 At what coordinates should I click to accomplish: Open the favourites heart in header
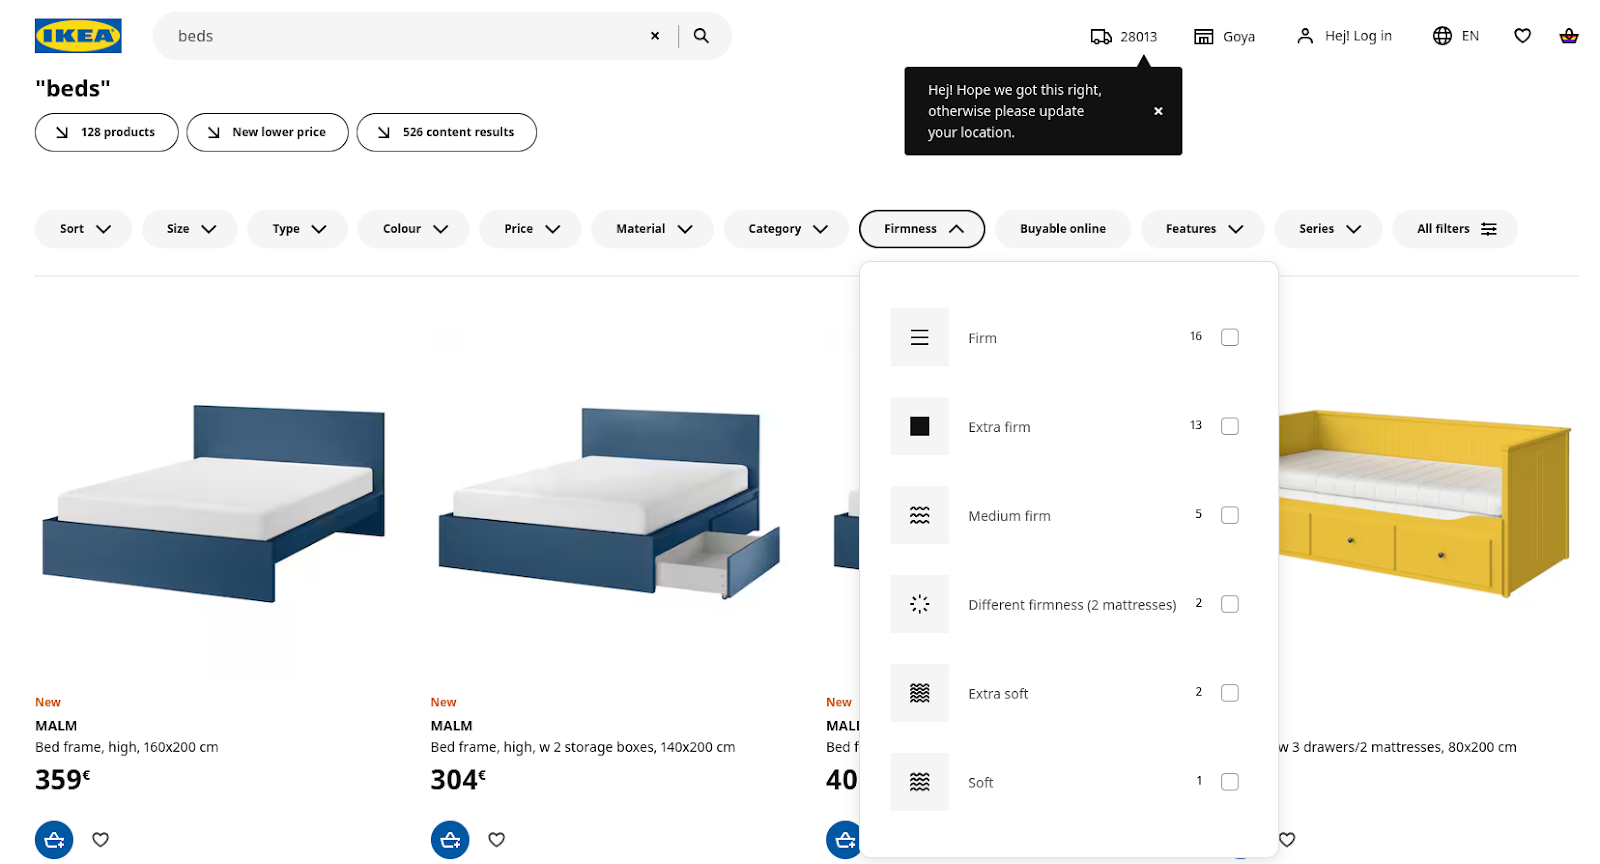pyautogui.click(x=1522, y=36)
